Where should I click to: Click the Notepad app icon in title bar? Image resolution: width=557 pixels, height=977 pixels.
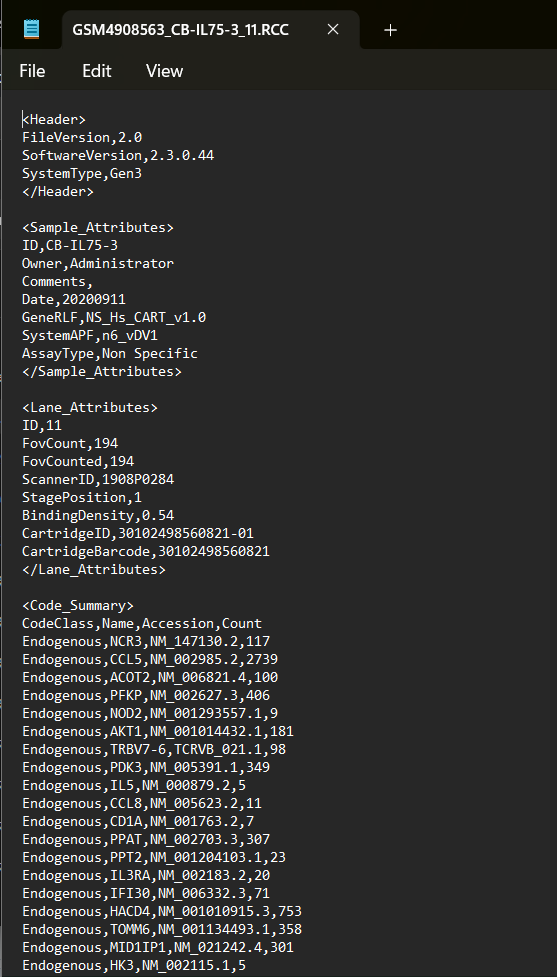click(x=31, y=29)
